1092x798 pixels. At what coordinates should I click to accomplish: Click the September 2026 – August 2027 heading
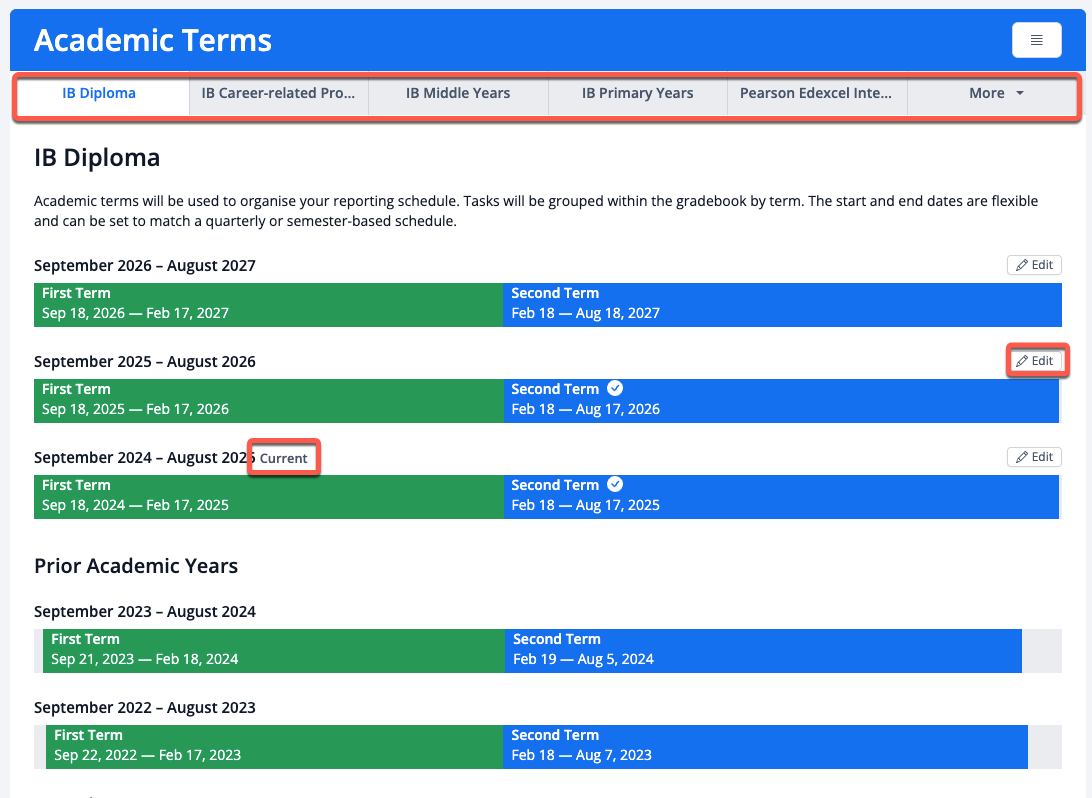[x=145, y=265]
